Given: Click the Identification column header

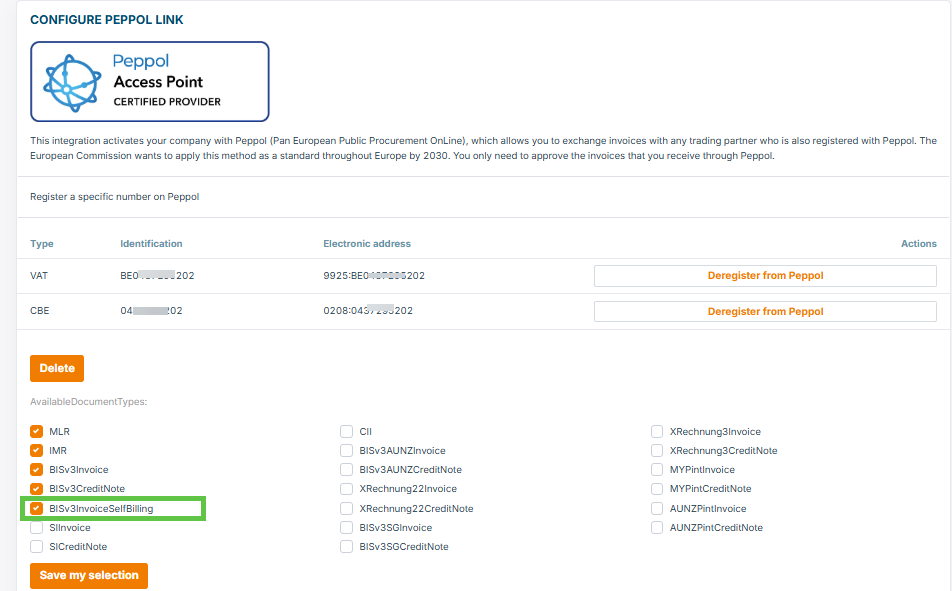Looking at the screenshot, I should 151,244.
